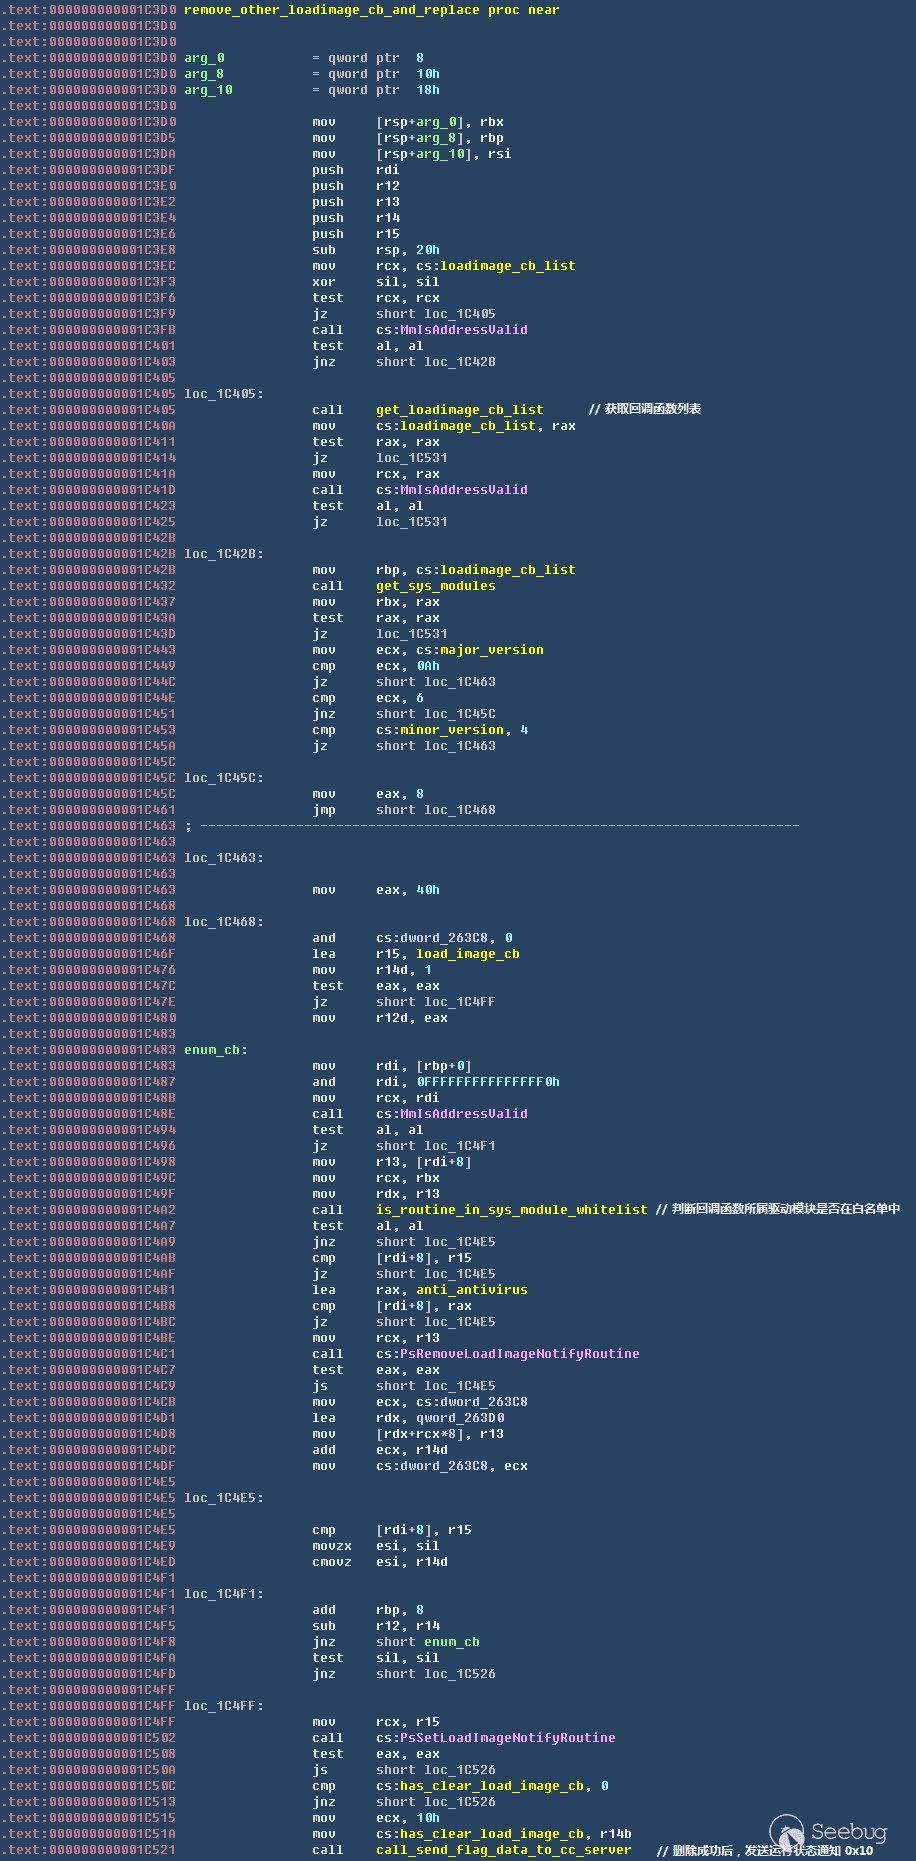Click the 0Ah value in 'cmp ecx'
This screenshot has height=1861, width=916.
(x=428, y=666)
